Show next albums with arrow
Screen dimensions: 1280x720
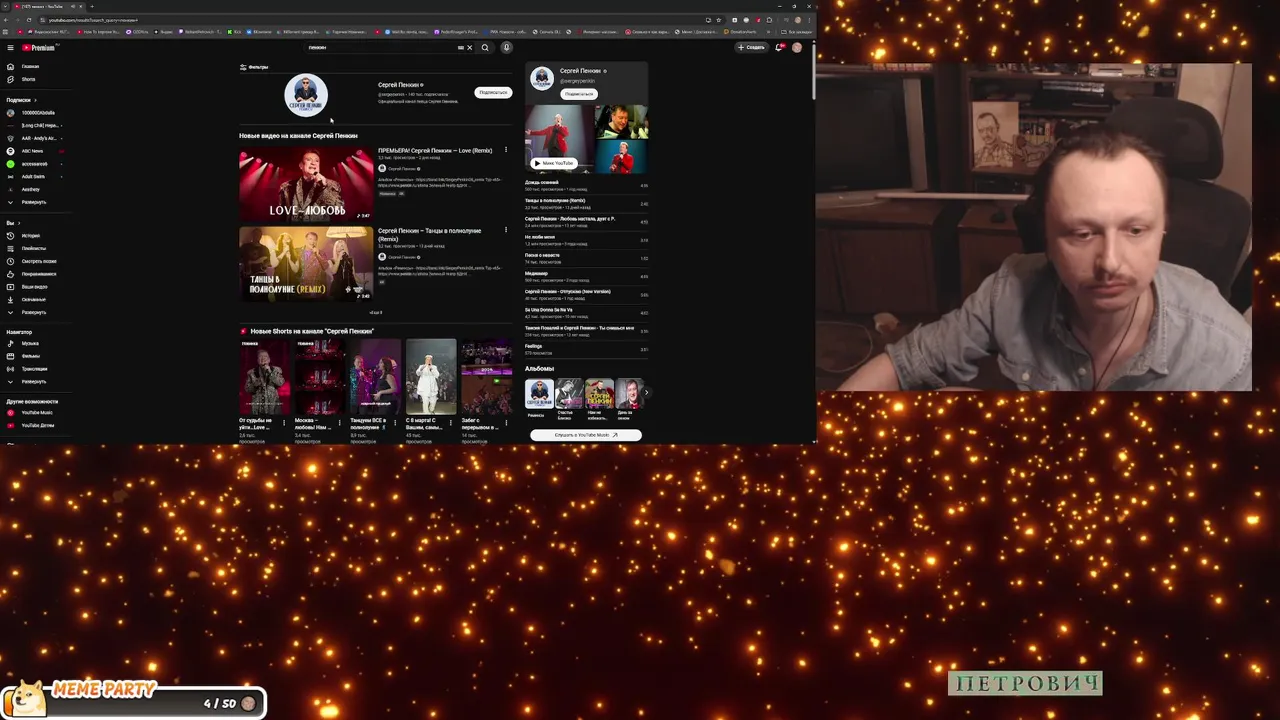click(x=646, y=393)
